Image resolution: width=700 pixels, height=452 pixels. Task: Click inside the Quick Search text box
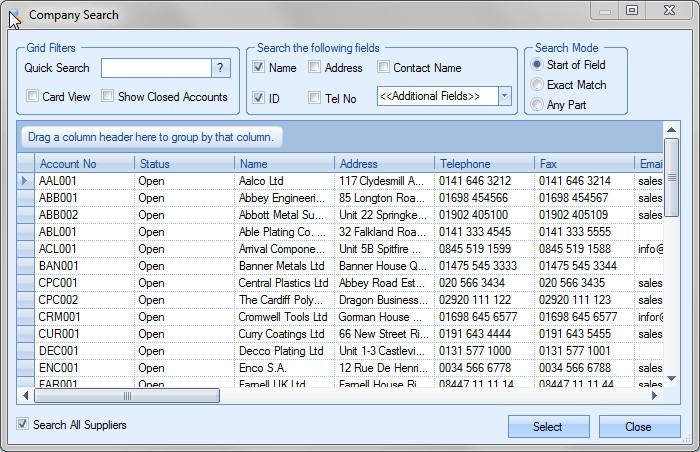click(155, 68)
